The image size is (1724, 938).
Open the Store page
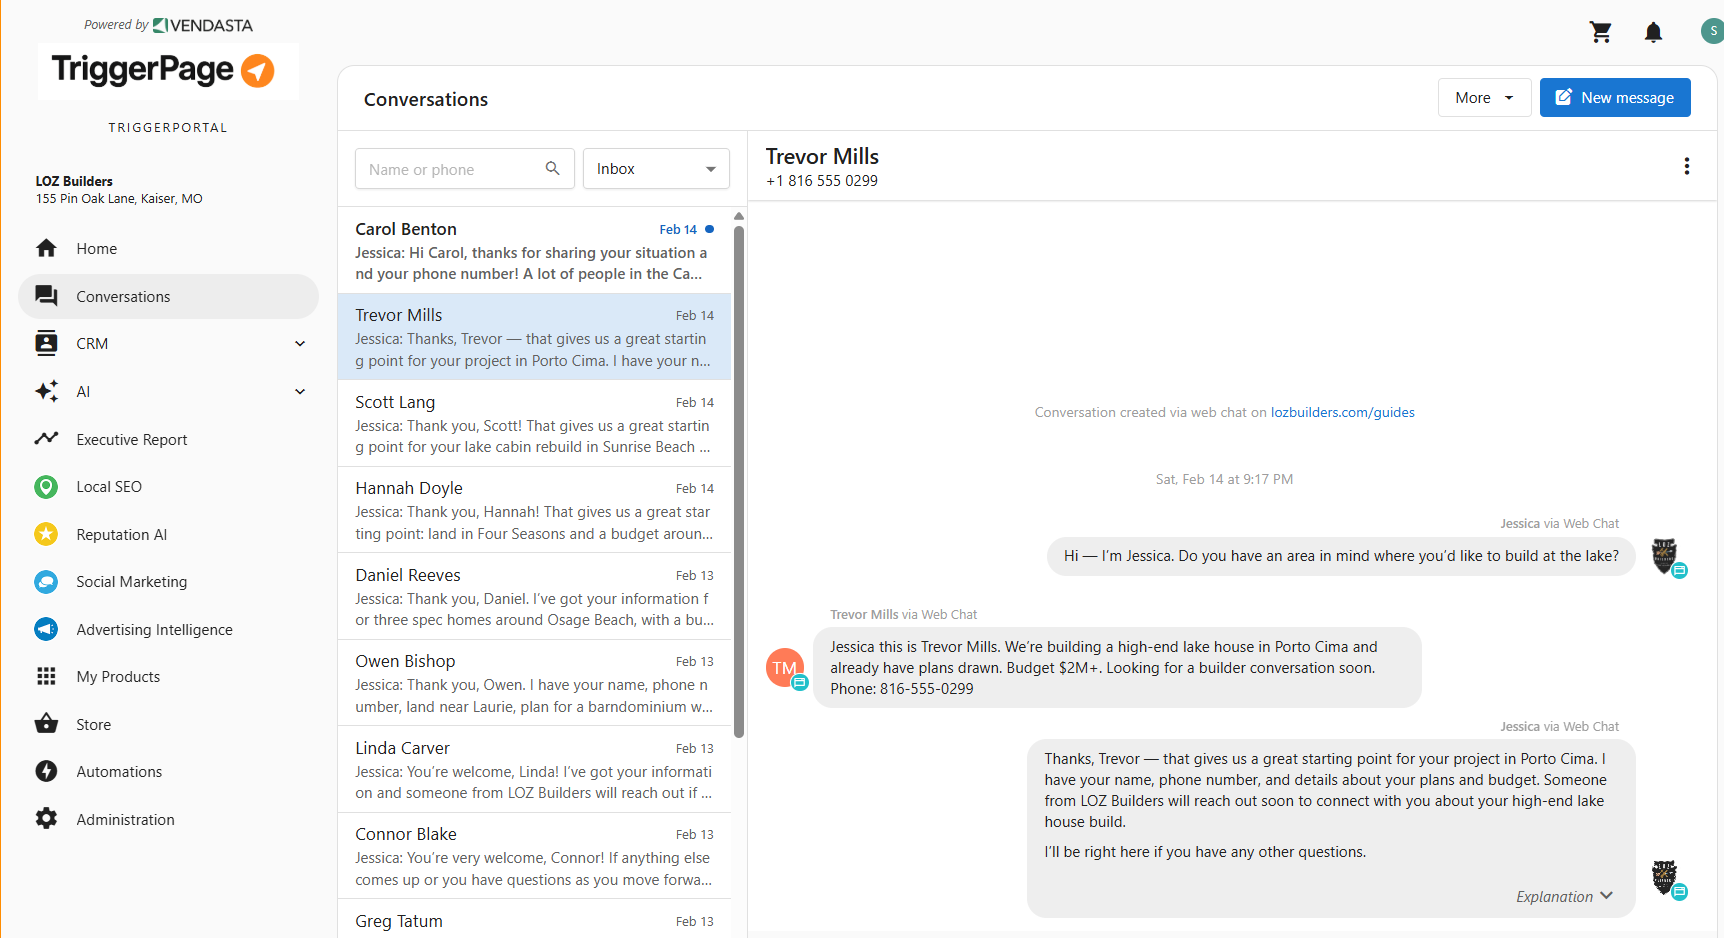(x=168, y=724)
